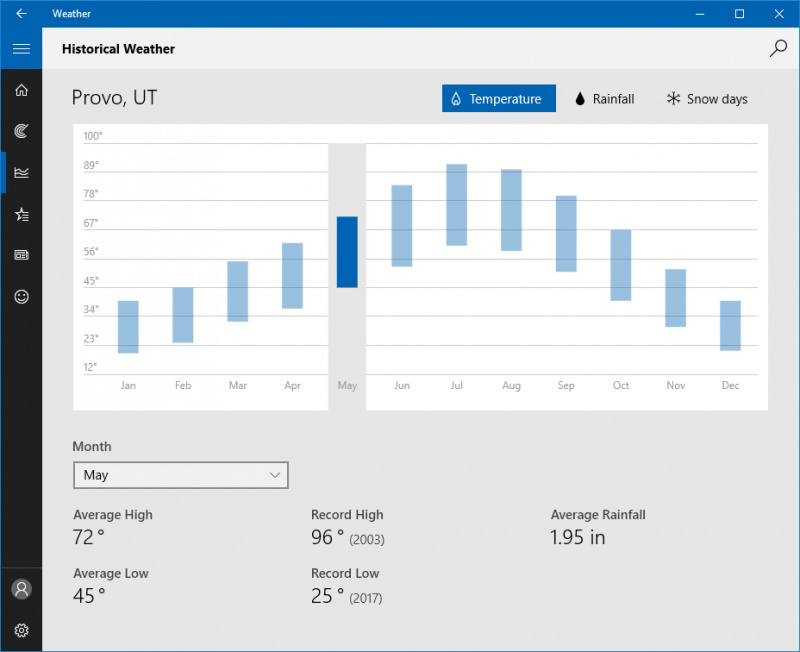The image size is (800, 652).
Task: Click the Record High value 96°
Action: (x=327, y=537)
